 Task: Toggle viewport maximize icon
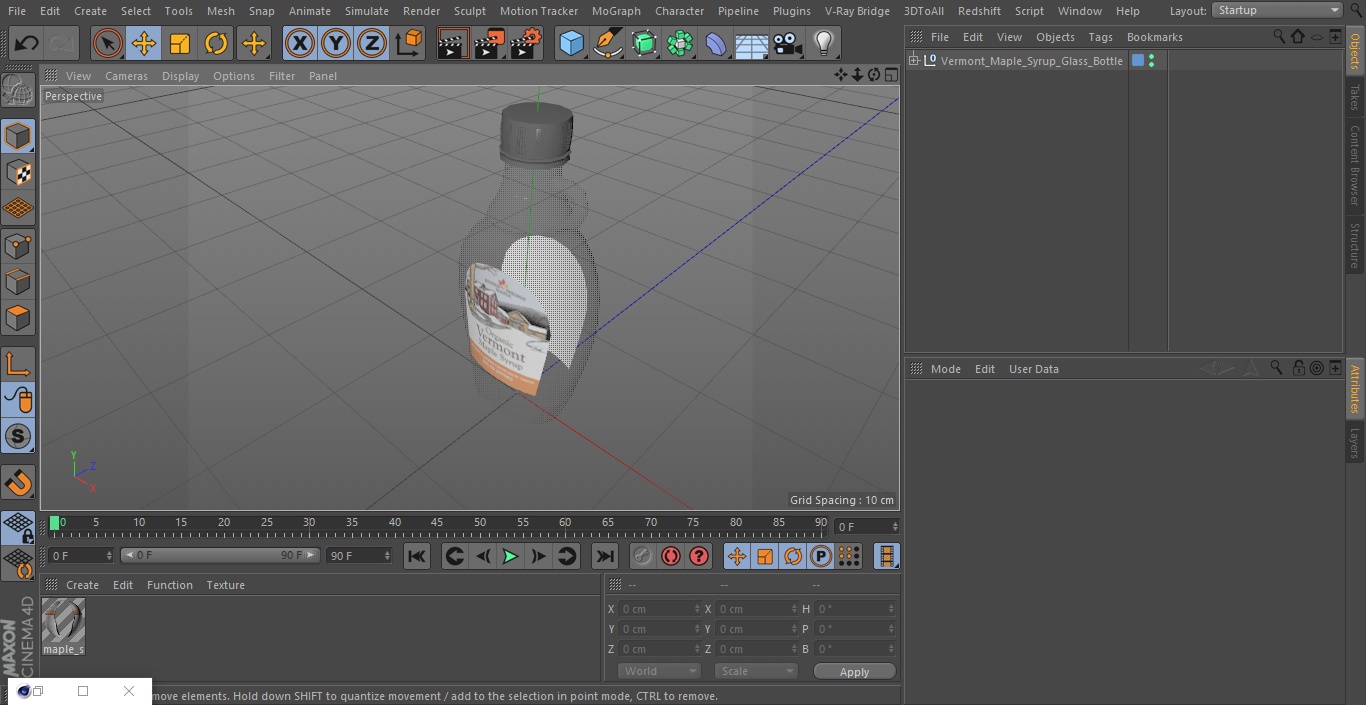pos(890,75)
